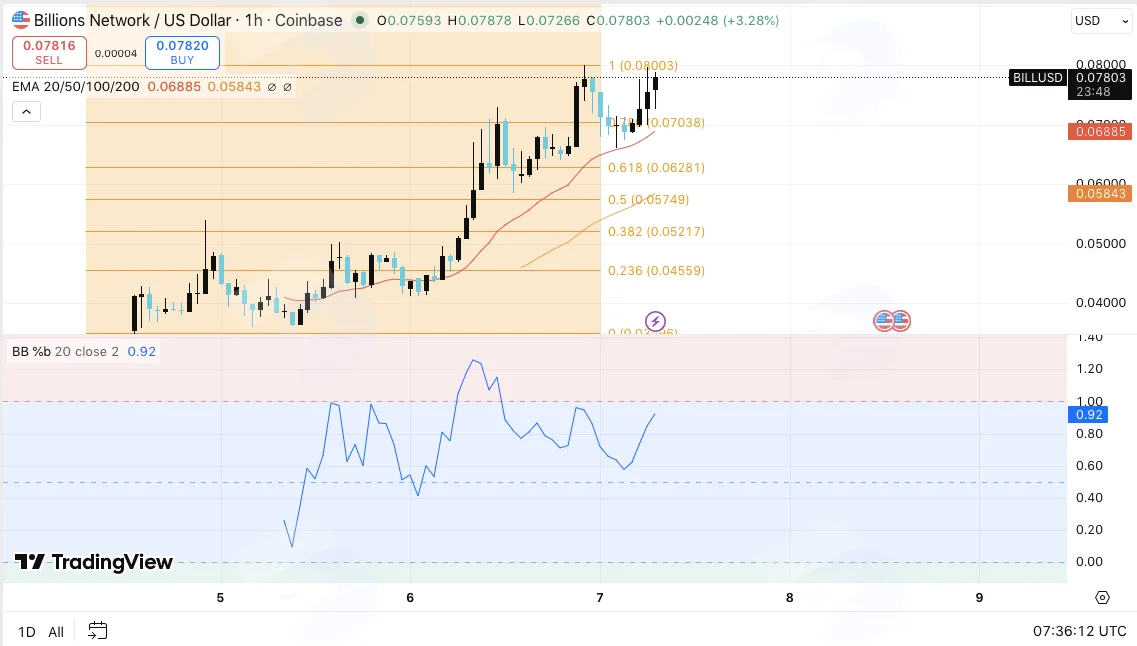Click the 0.07816 SELL button
This screenshot has width=1137, height=646.
click(49, 53)
